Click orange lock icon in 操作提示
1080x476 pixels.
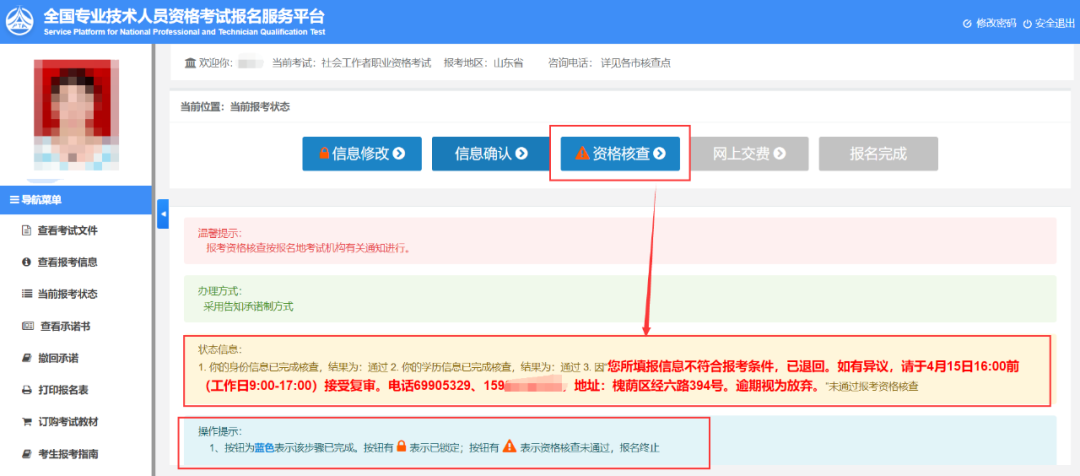[402, 446]
